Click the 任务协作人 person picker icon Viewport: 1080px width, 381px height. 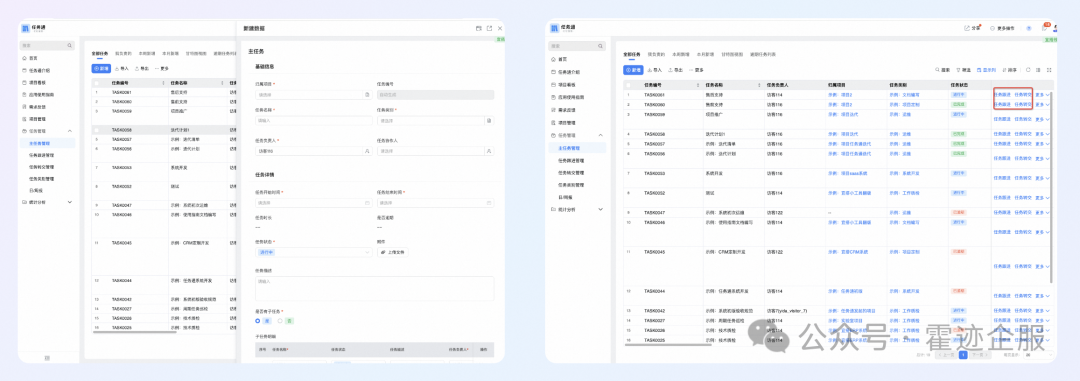coord(489,150)
